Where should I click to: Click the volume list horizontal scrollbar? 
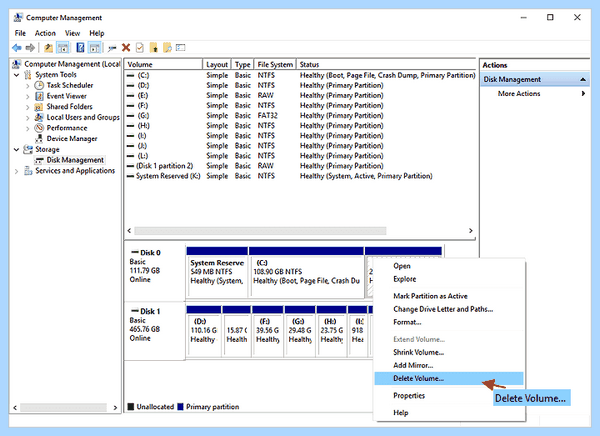coord(260,231)
